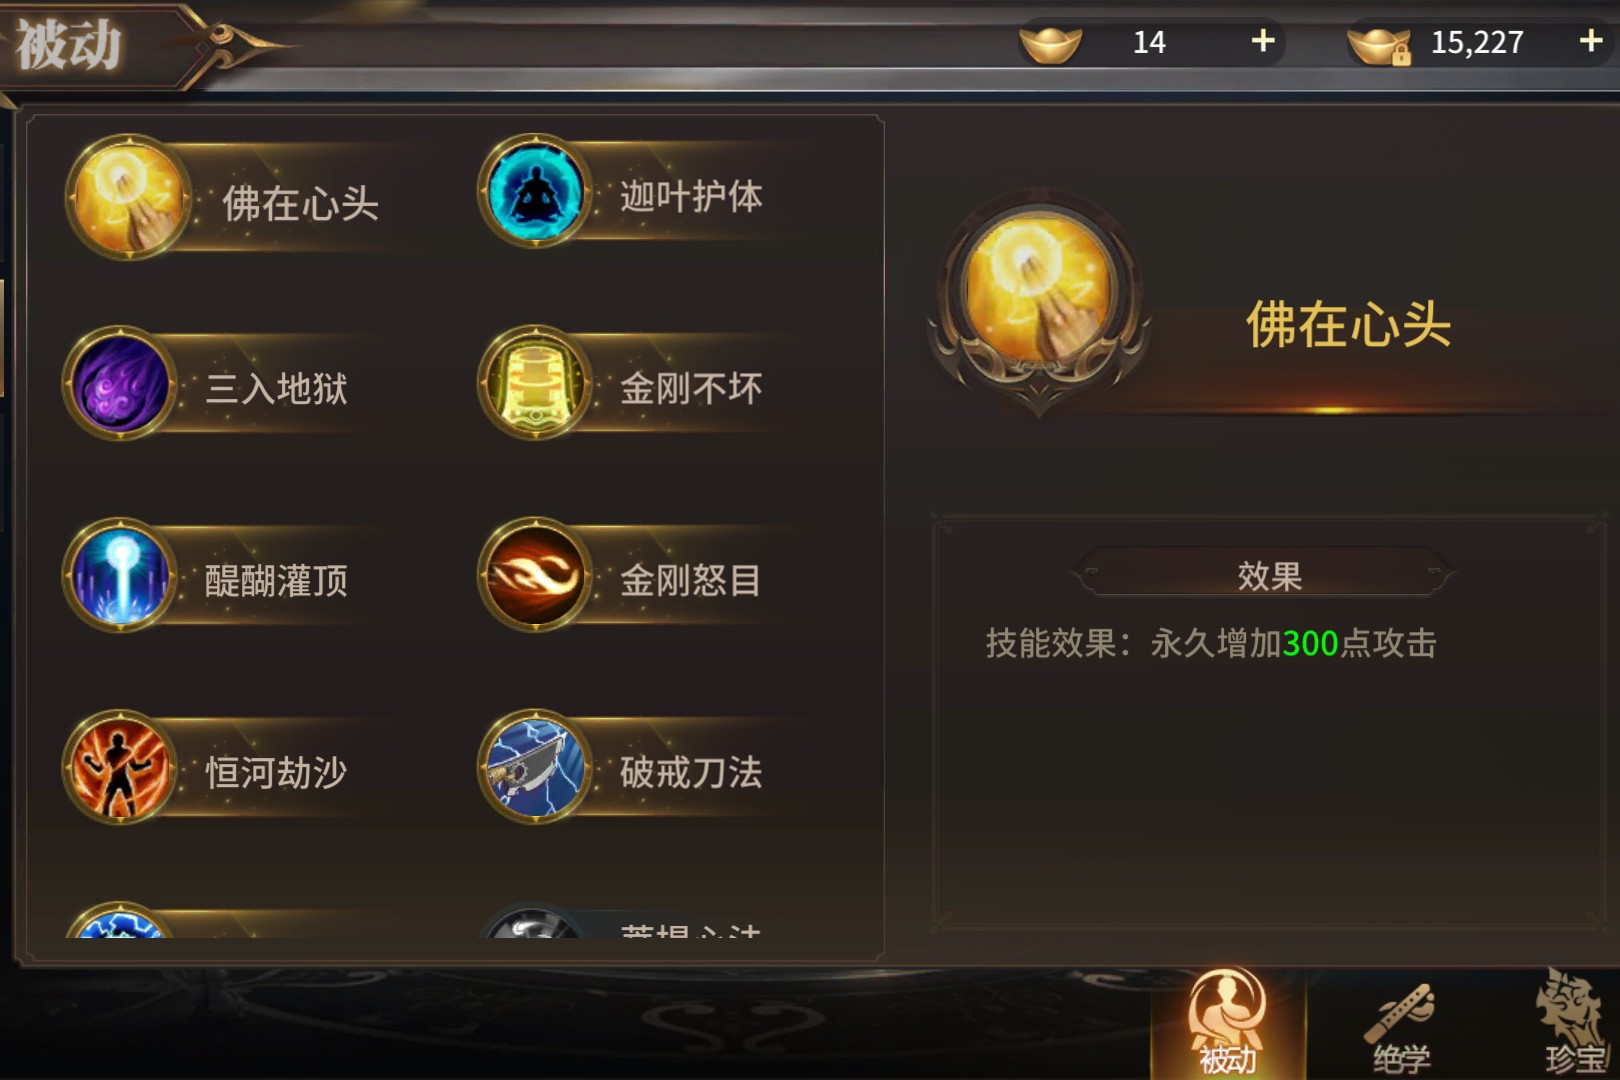Switch to the 绝学 tab
Image resolution: width=1620 pixels, height=1080 pixels.
[x=1401, y=1026]
